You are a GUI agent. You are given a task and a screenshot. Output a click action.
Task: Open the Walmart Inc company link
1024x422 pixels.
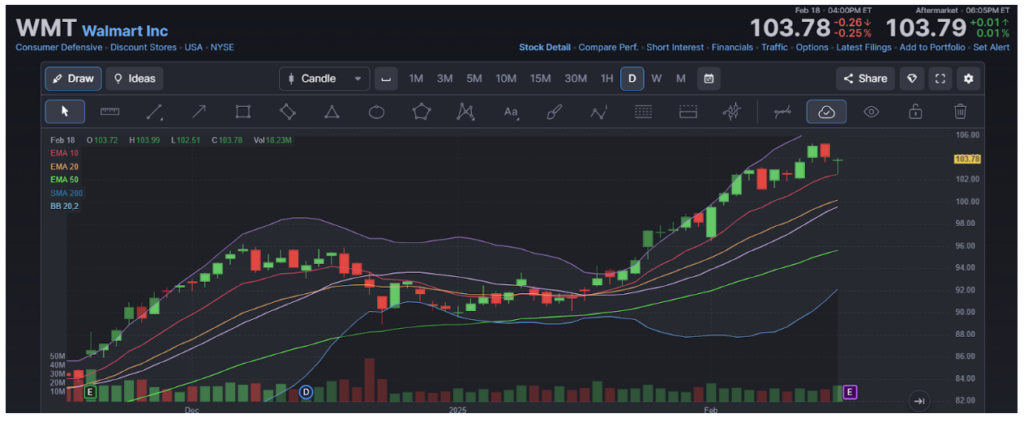click(x=125, y=31)
